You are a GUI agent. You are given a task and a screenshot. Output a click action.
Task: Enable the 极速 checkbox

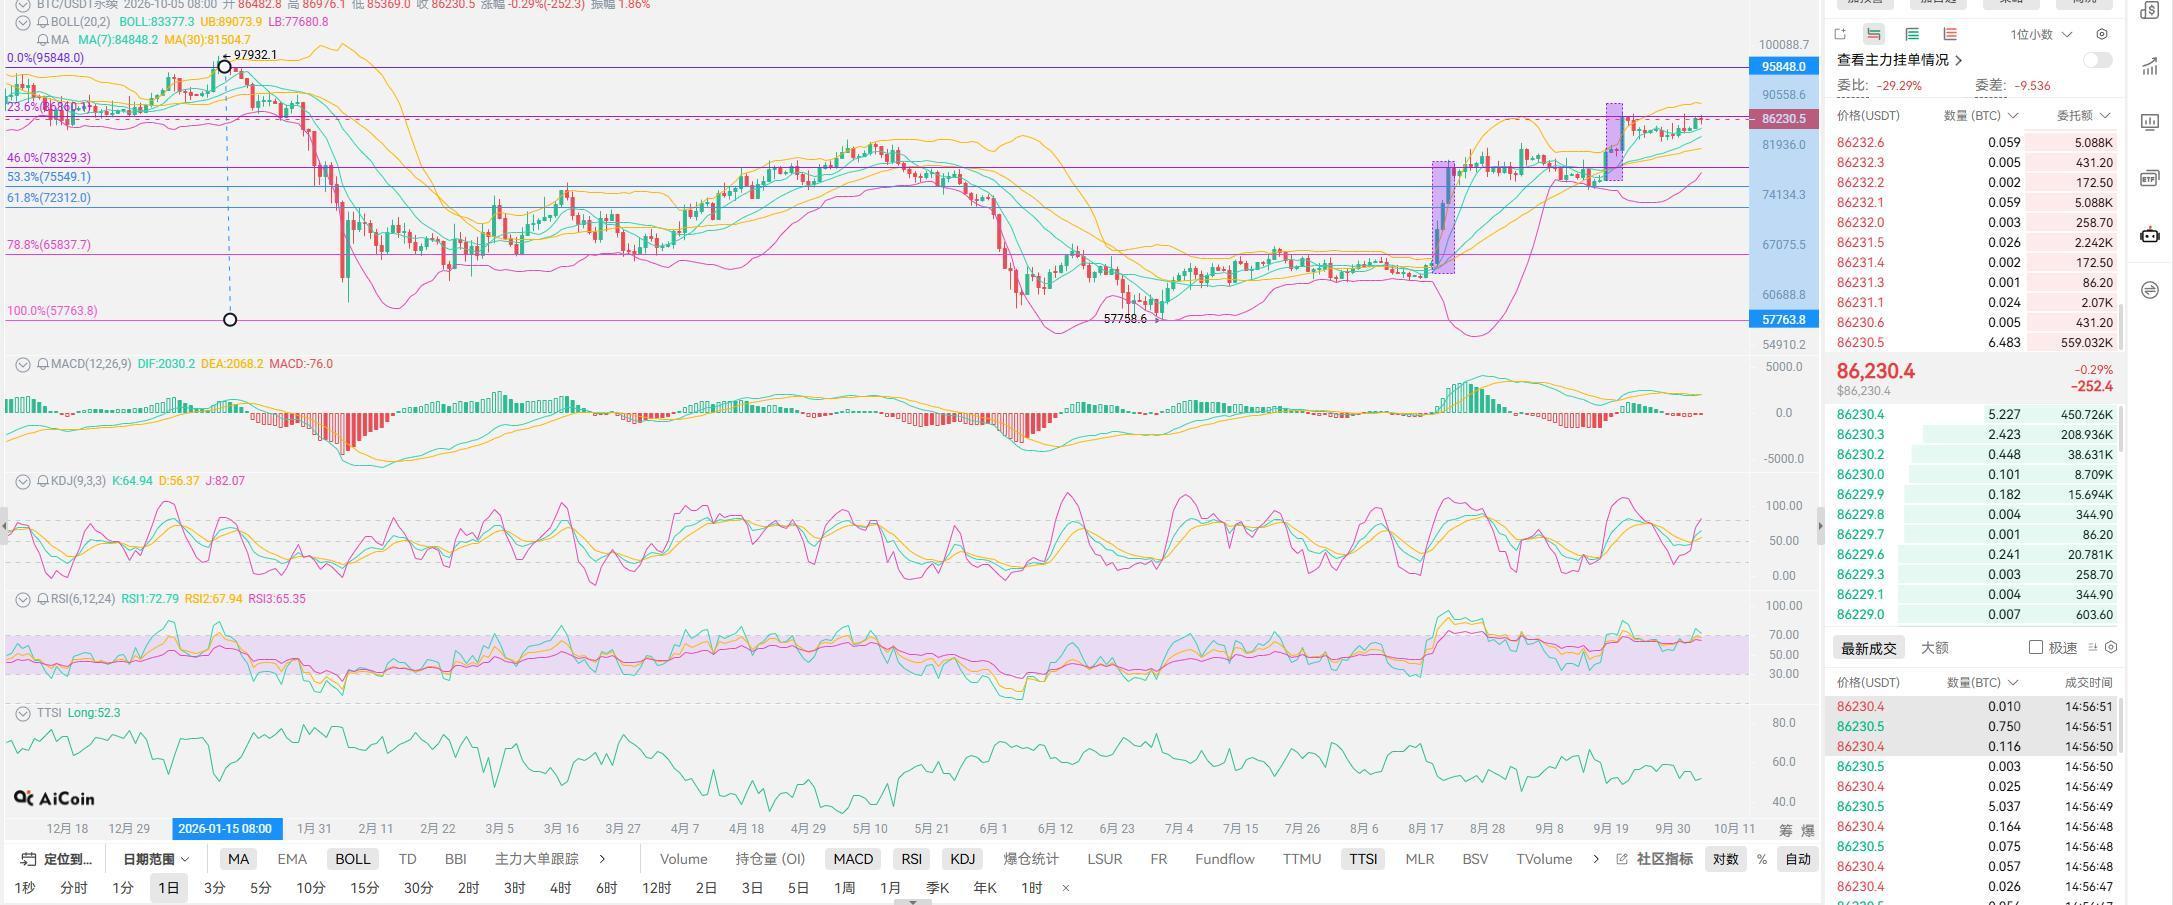(2035, 648)
